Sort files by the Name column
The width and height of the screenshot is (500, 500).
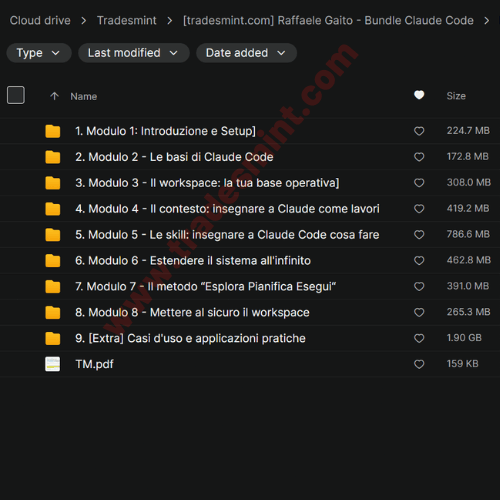pyautogui.click(x=84, y=96)
